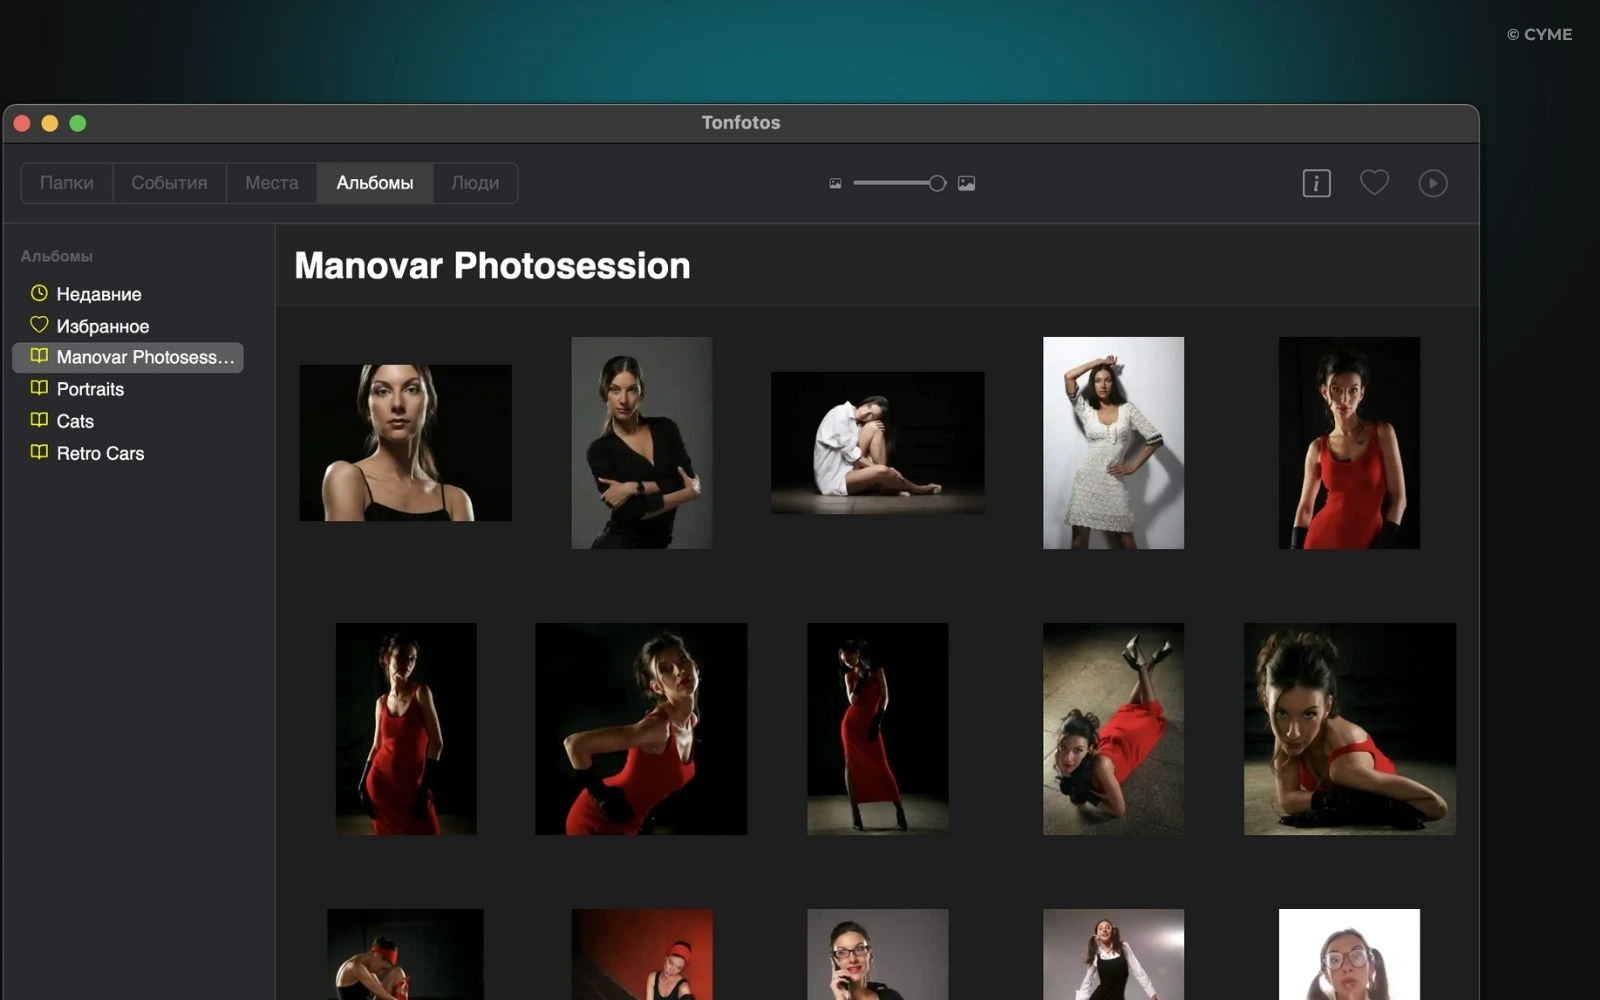Viewport: 1600px width, 1000px height.
Task: Click the yellow minimize window button
Action: click(x=50, y=123)
